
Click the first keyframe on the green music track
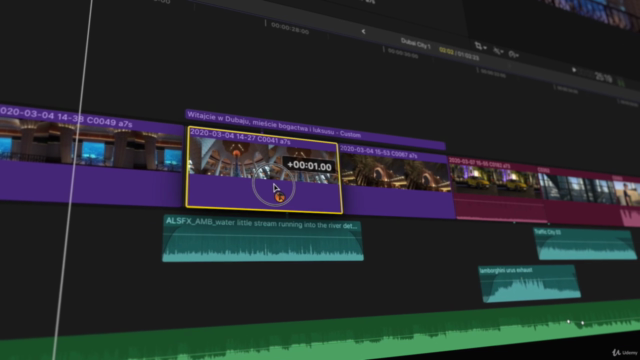(x=568, y=322)
